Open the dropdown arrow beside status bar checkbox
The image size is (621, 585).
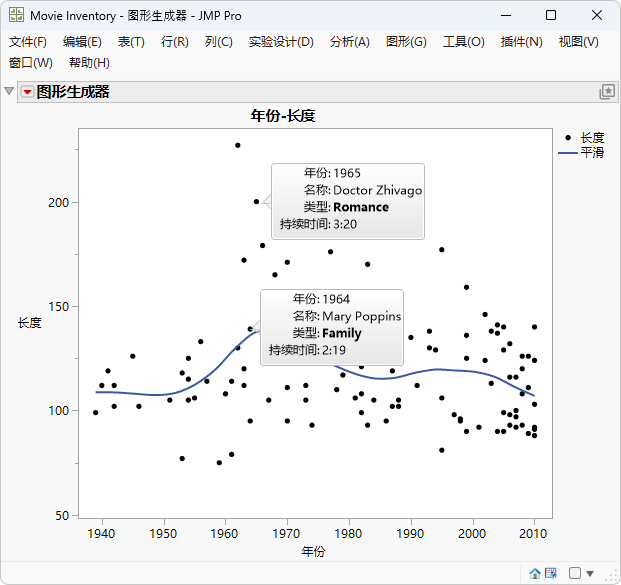coord(590,574)
